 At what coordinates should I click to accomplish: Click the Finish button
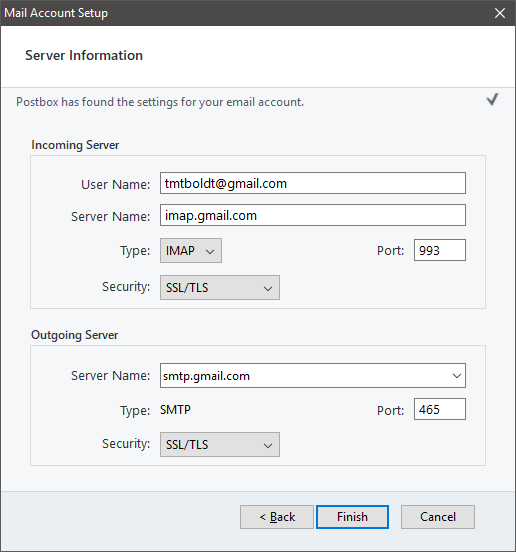click(x=352, y=517)
